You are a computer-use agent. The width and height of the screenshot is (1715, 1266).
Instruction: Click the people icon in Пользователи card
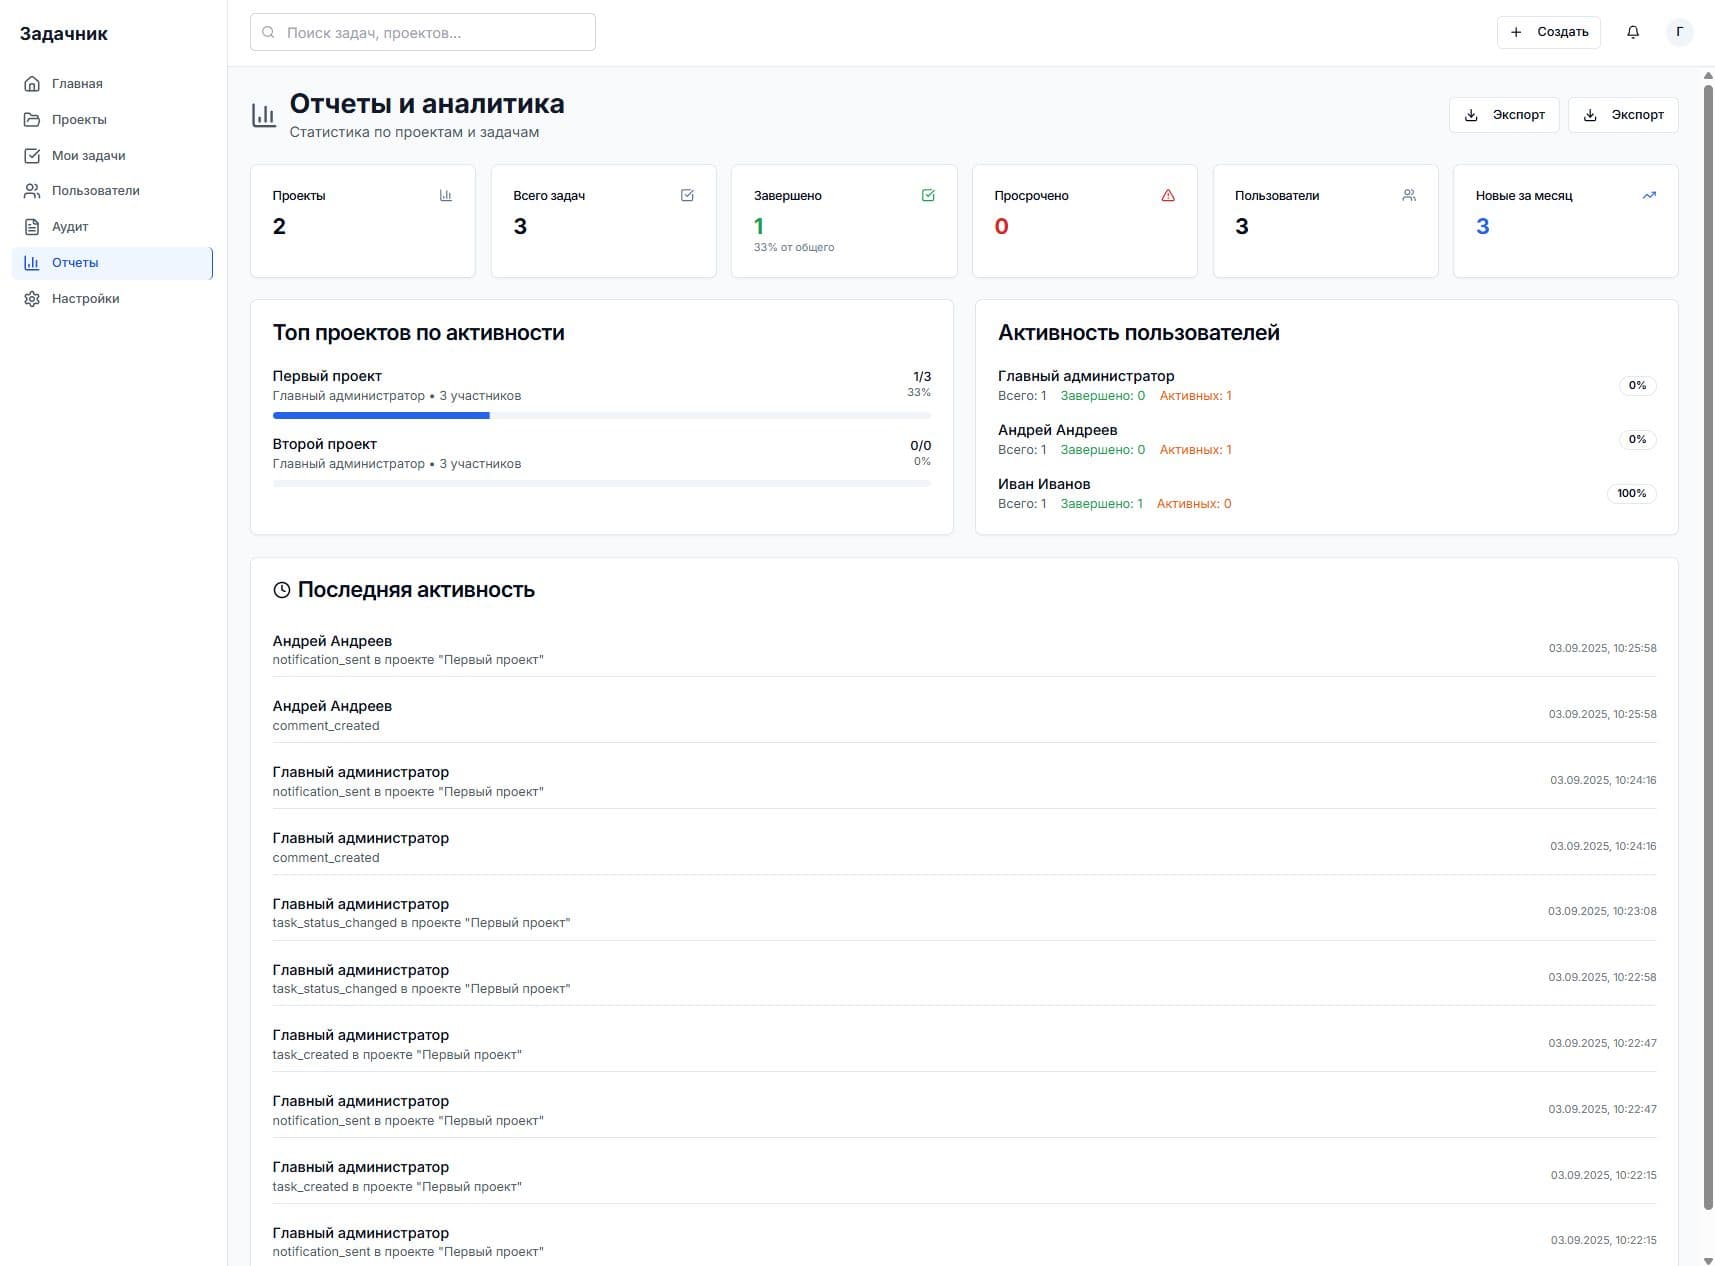click(x=1408, y=195)
